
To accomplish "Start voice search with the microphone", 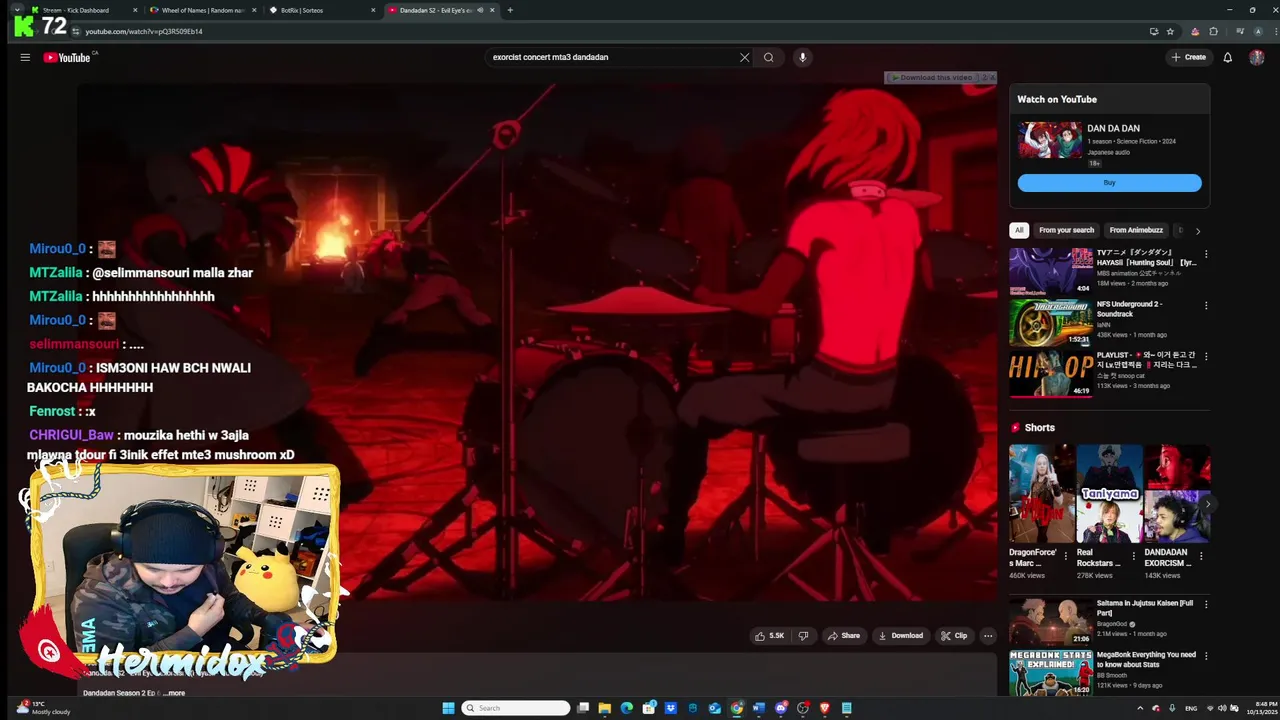I will [x=802, y=57].
